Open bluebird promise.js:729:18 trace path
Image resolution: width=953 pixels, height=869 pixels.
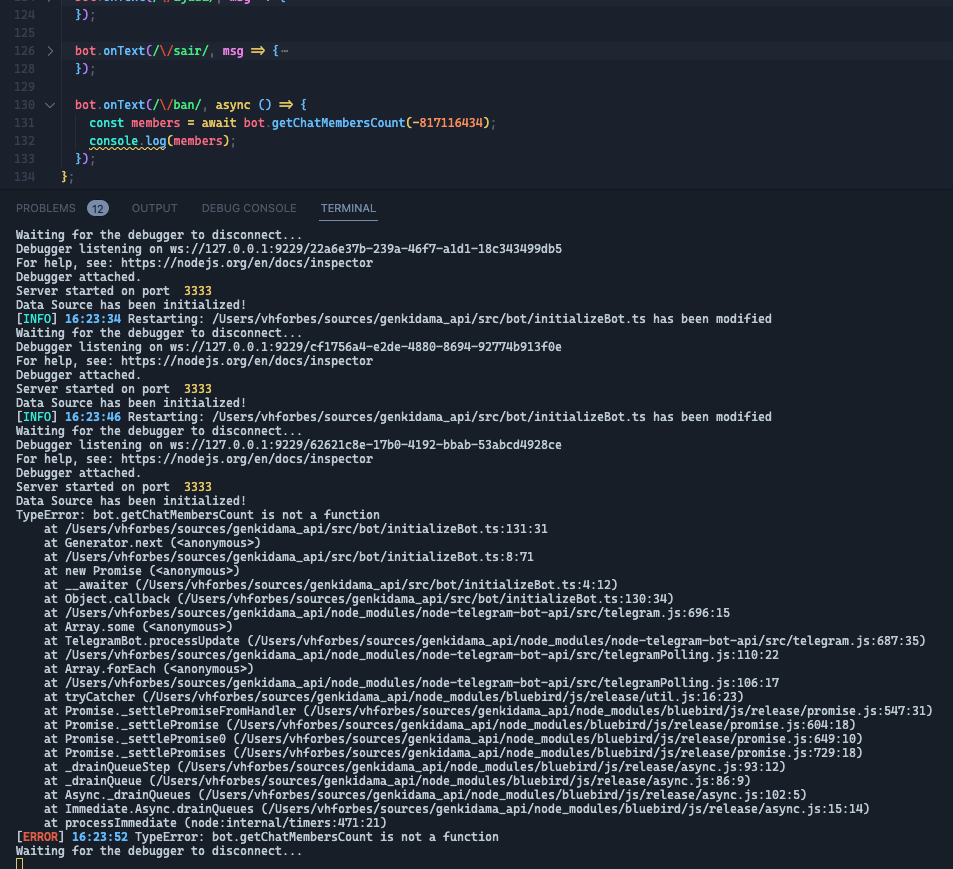[548, 752]
